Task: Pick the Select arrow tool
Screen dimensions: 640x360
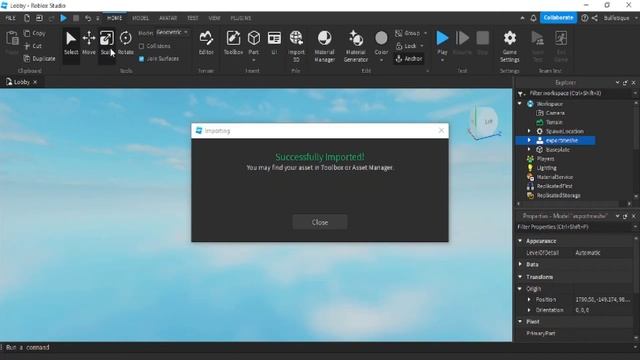Action: pyautogui.click(x=71, y=43)
